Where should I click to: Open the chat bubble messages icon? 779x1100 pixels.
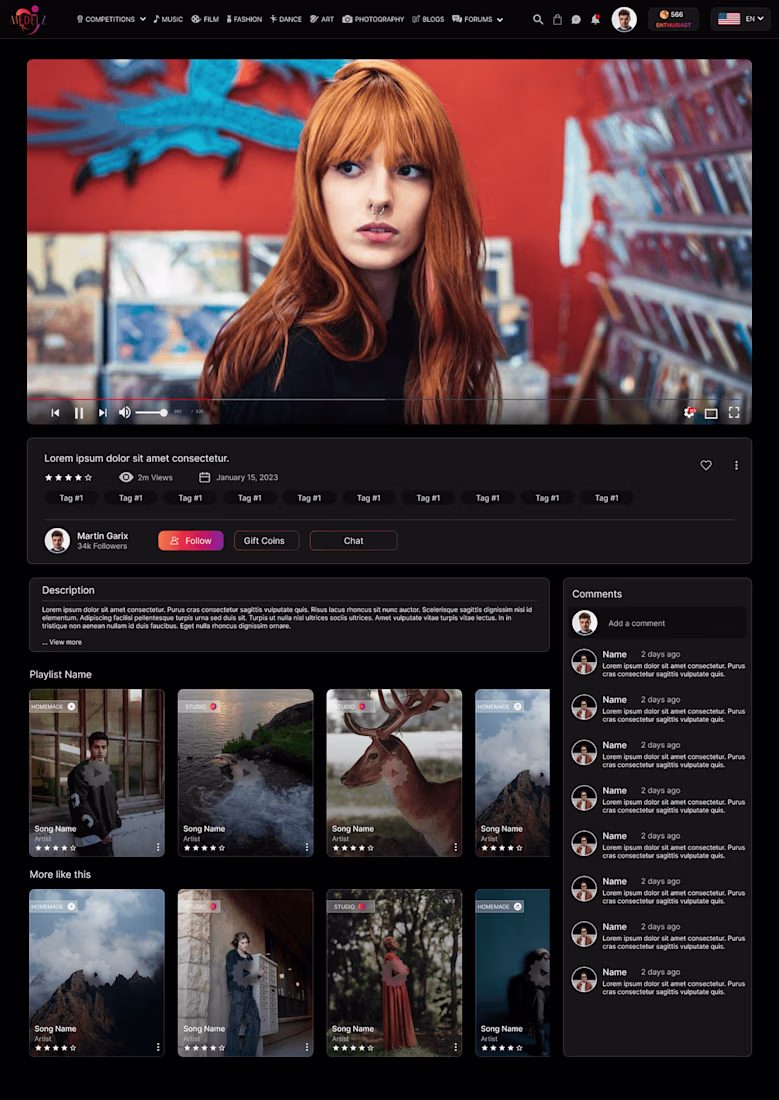coord(576,20)
